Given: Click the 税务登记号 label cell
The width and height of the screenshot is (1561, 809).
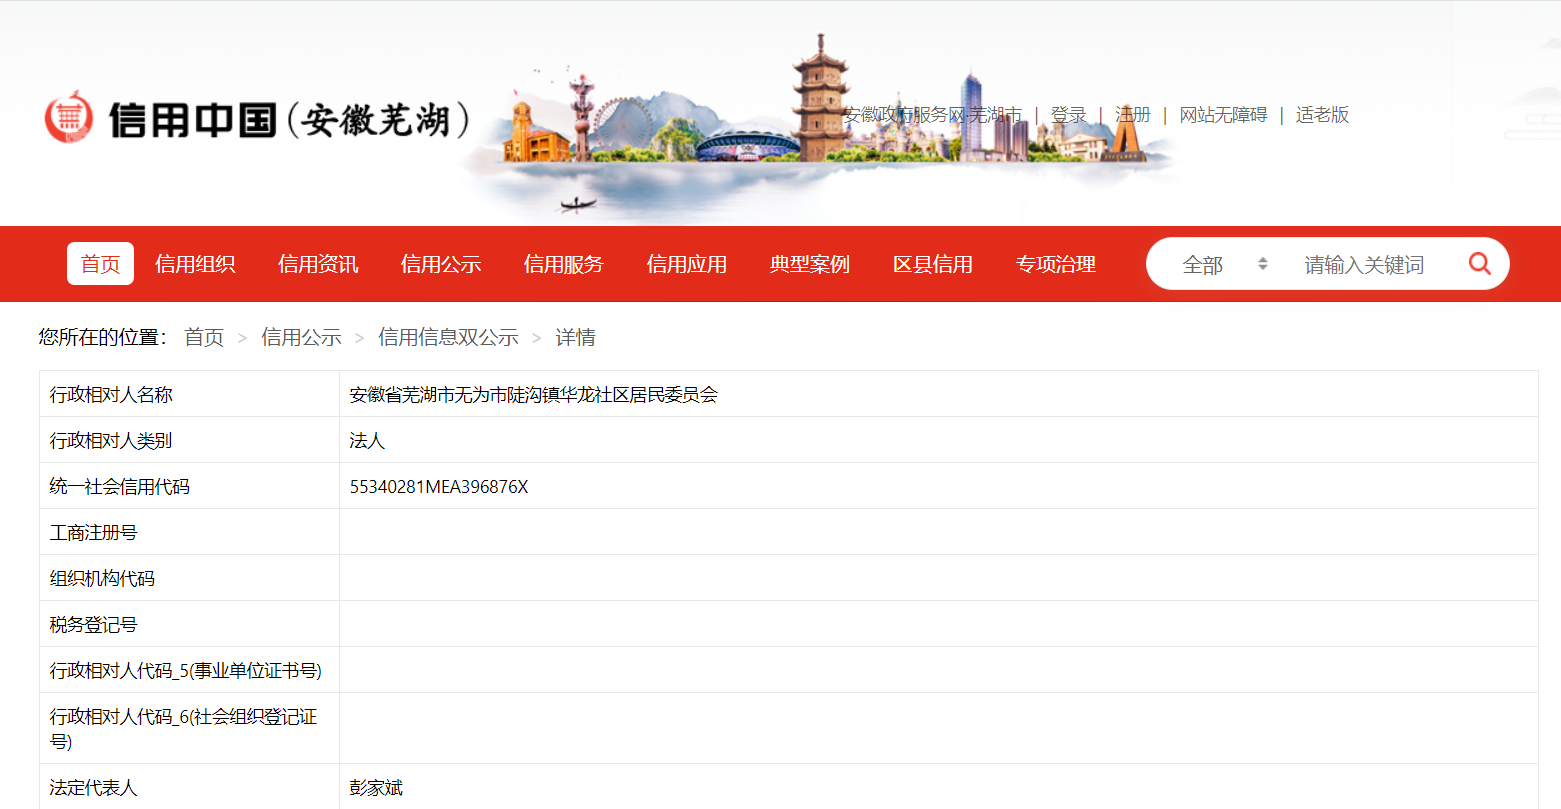Looking at the screenshot, I should pyautogui.click(x=189, y=624).
